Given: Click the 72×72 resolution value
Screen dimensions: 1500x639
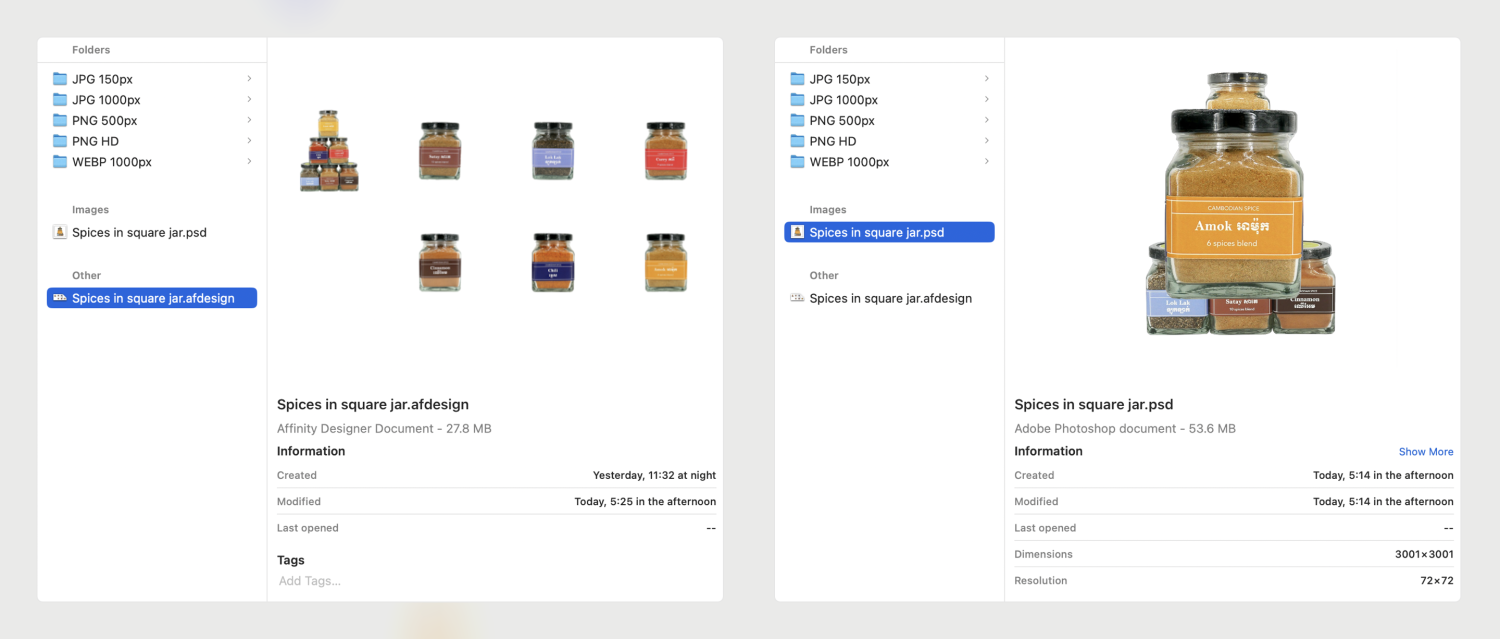Looking at the screenshot, I should pos(1437,581).
